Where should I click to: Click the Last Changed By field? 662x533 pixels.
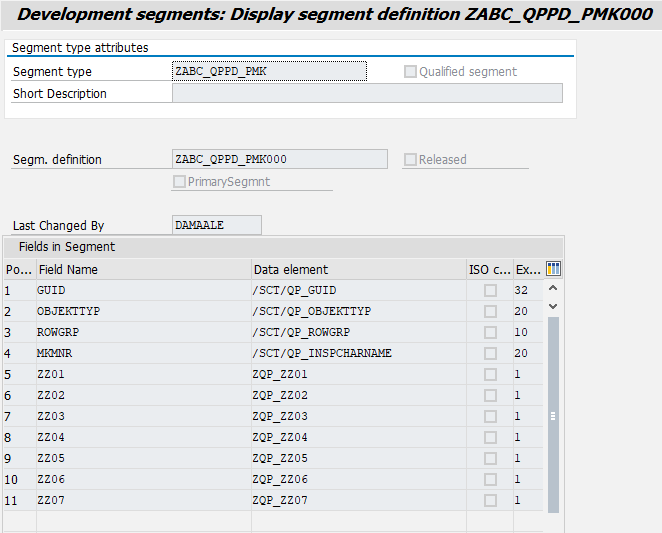(x=216, y=226)
